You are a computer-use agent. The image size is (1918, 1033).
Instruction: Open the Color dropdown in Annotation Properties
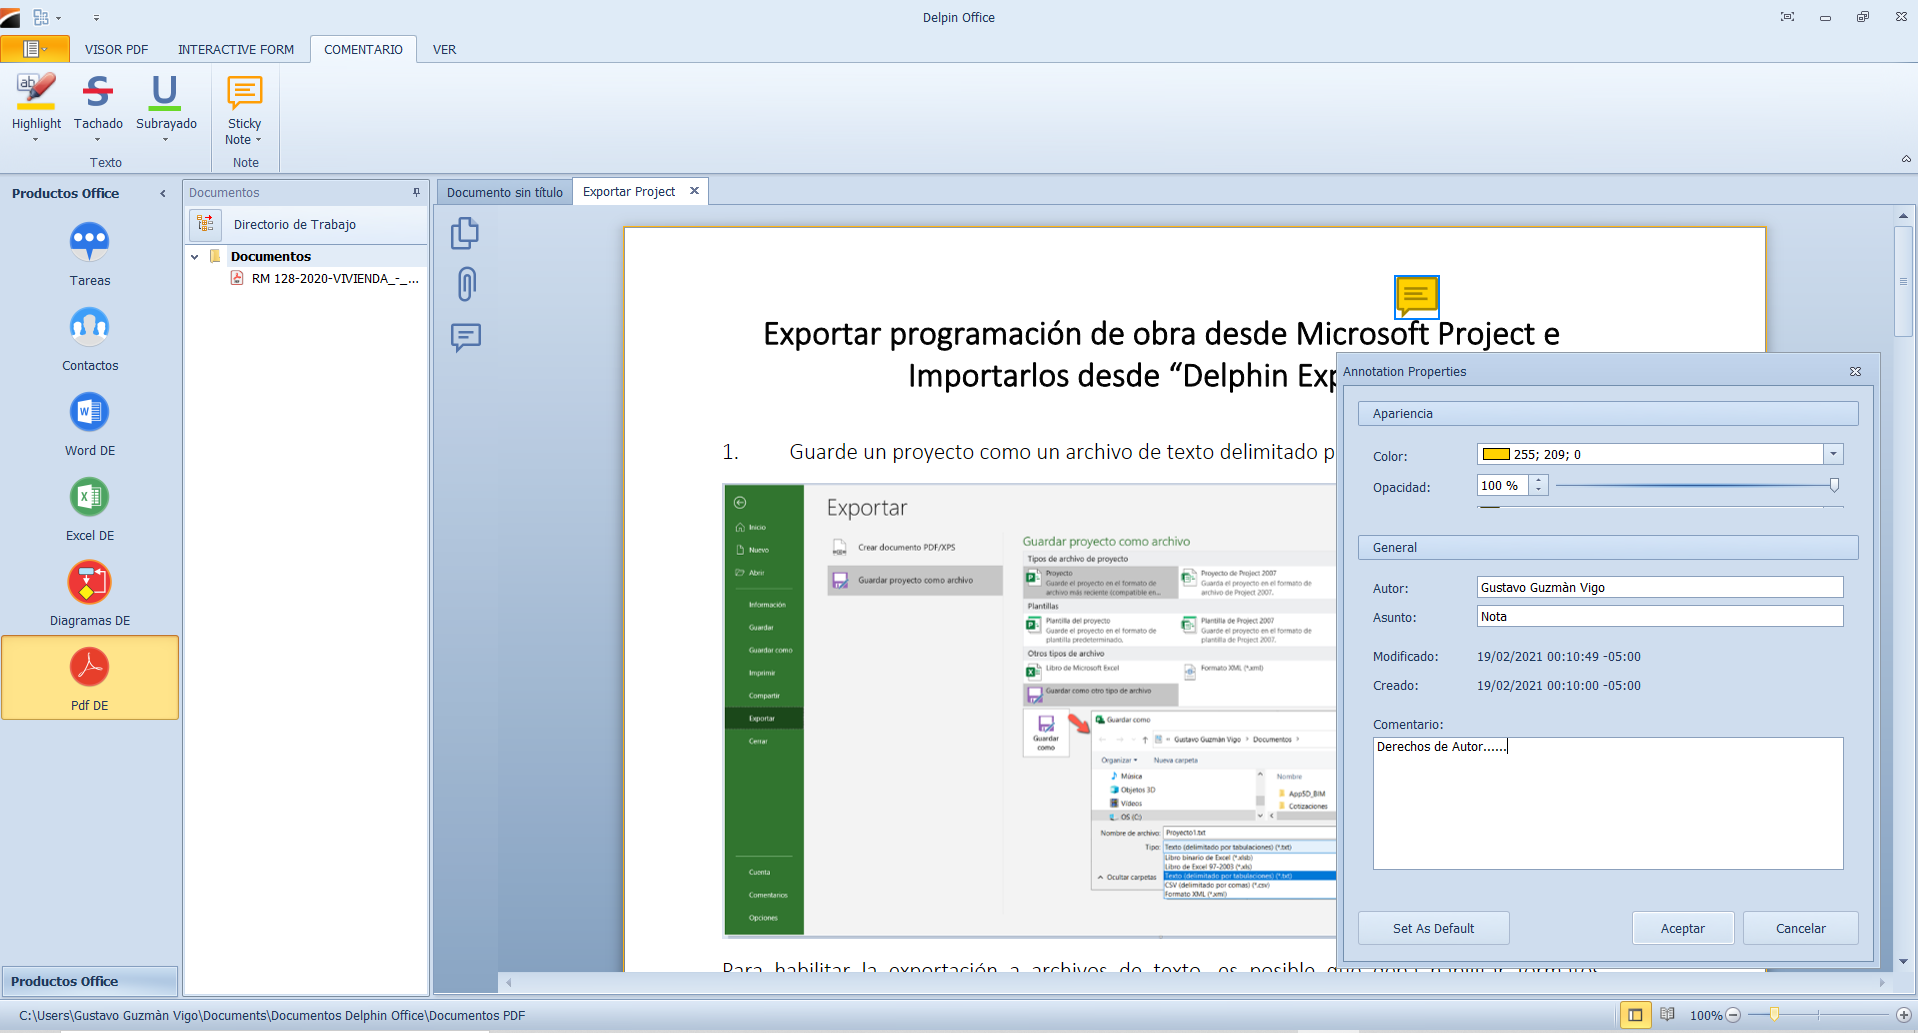click(x=1833, y=454)
